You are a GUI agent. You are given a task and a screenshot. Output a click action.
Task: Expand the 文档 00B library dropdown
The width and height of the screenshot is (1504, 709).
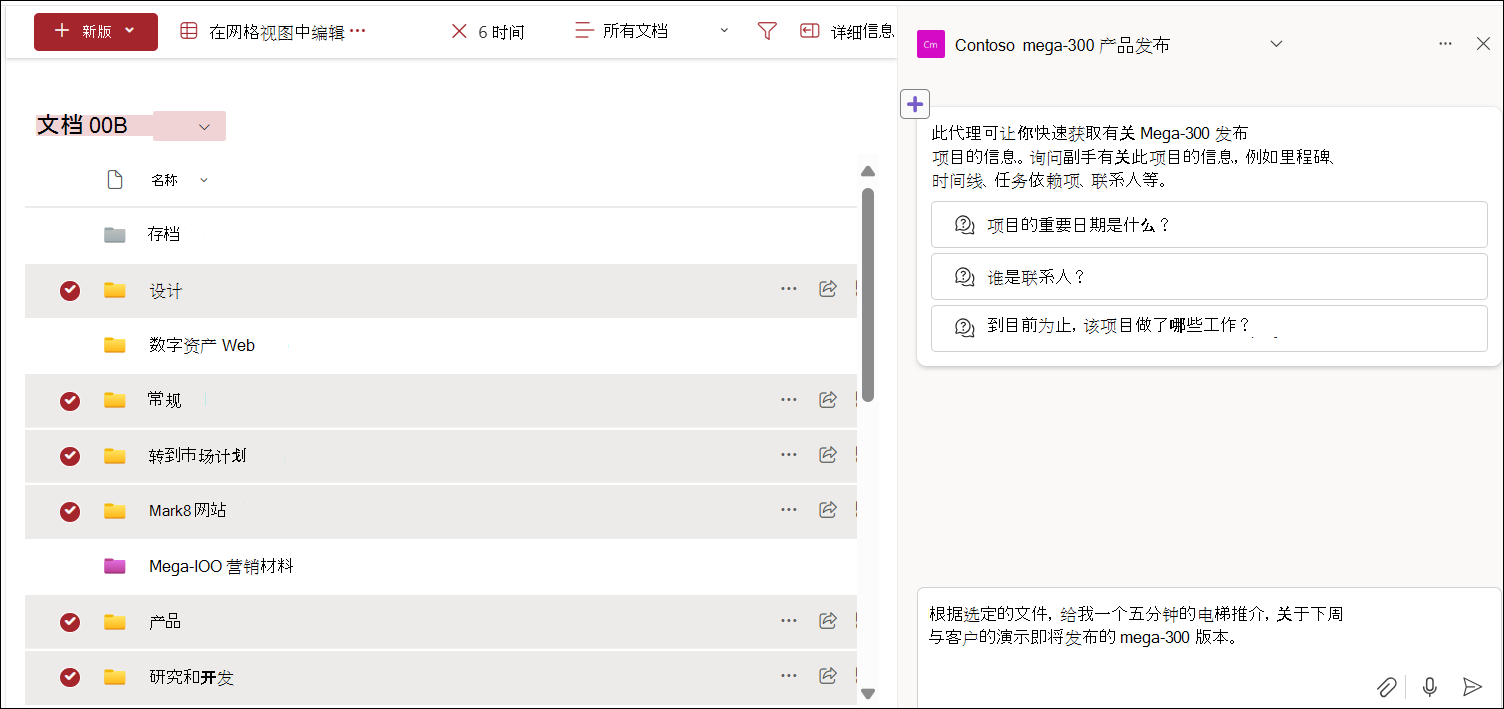coord(204,127)
